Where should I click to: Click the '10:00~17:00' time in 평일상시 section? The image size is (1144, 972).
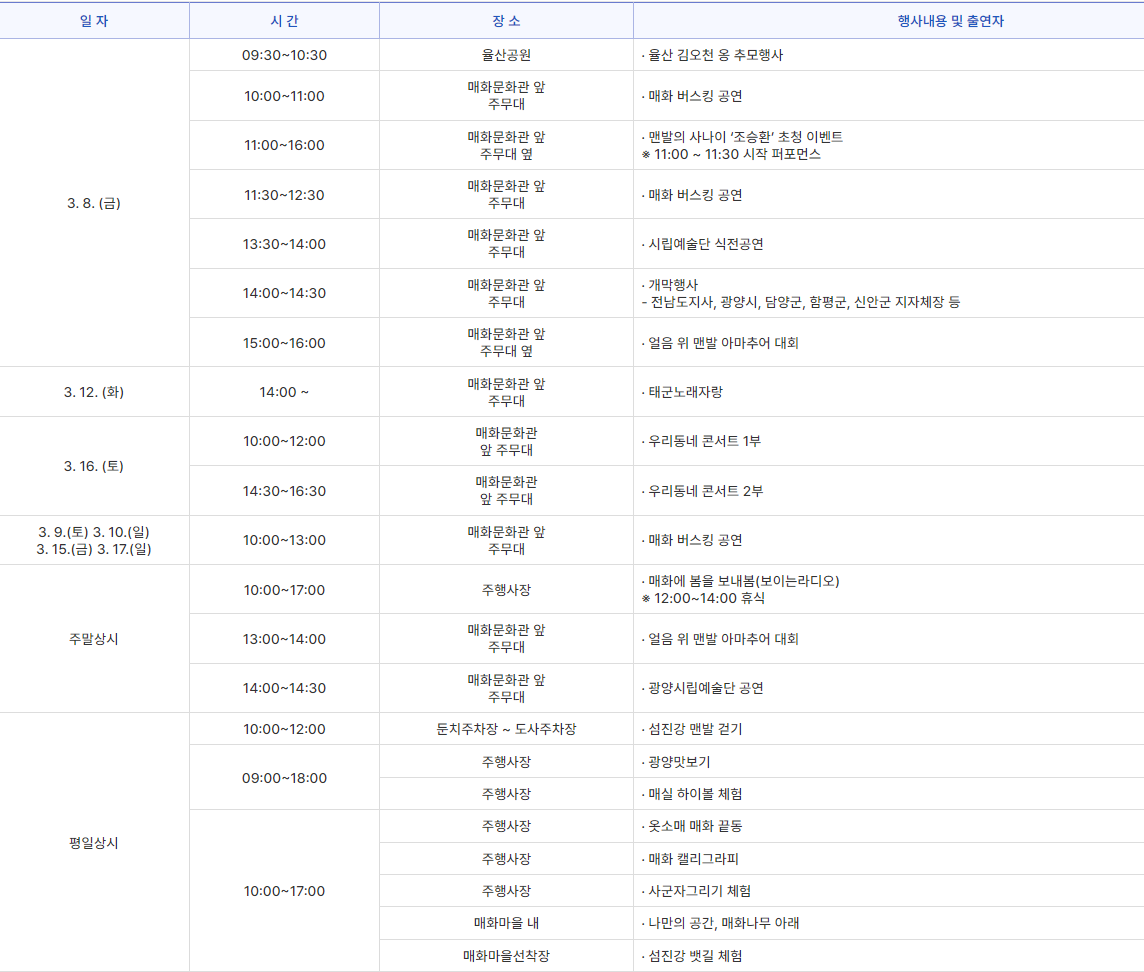(x=285, y=891)
